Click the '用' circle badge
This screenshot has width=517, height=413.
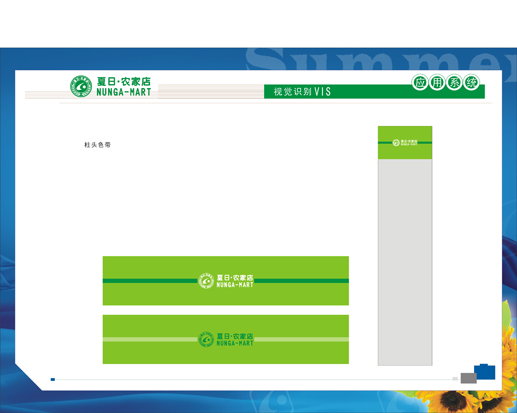[437, 82]
